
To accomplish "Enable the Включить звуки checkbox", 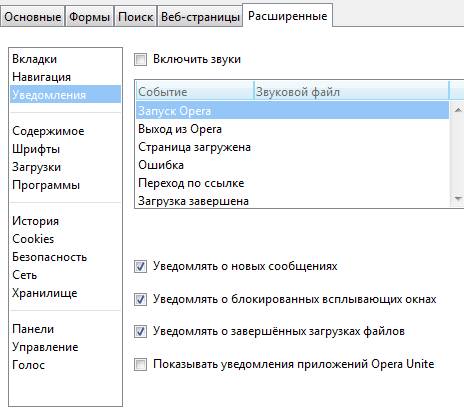I will point(140,60).
